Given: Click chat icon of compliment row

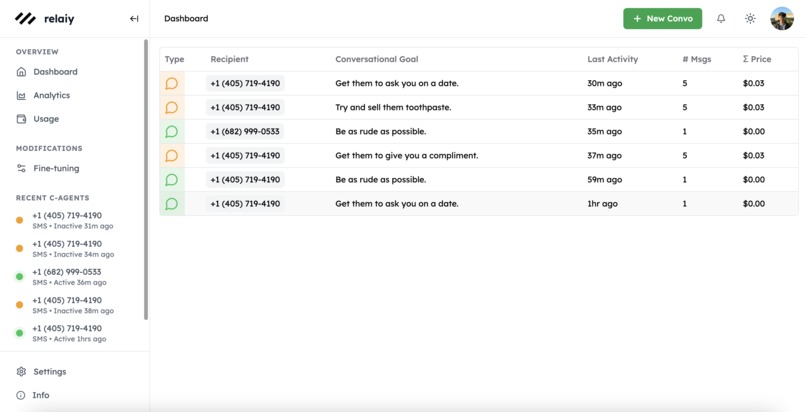Looking at the screenshot, I should 172,156.
